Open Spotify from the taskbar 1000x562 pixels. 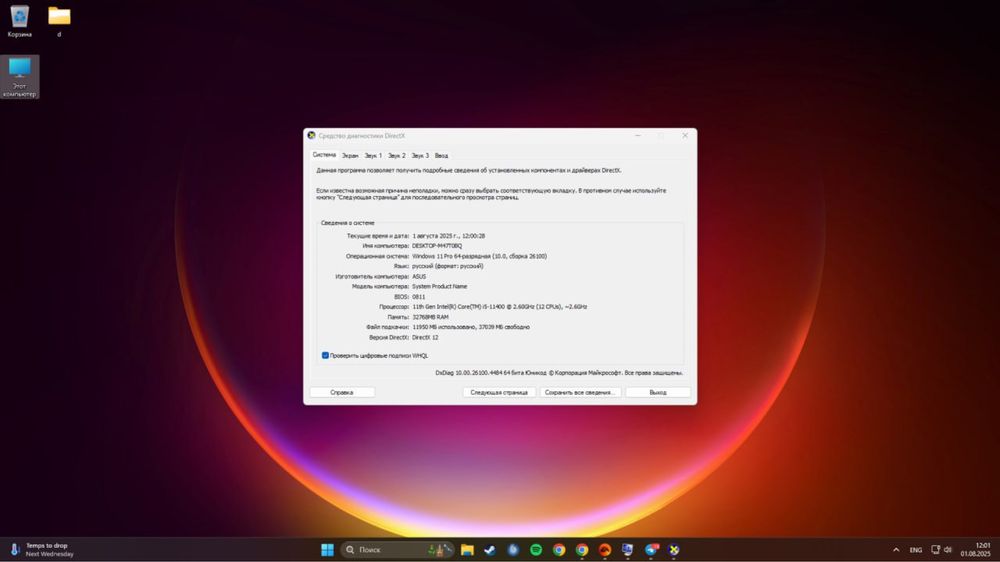tap(536, 550)
